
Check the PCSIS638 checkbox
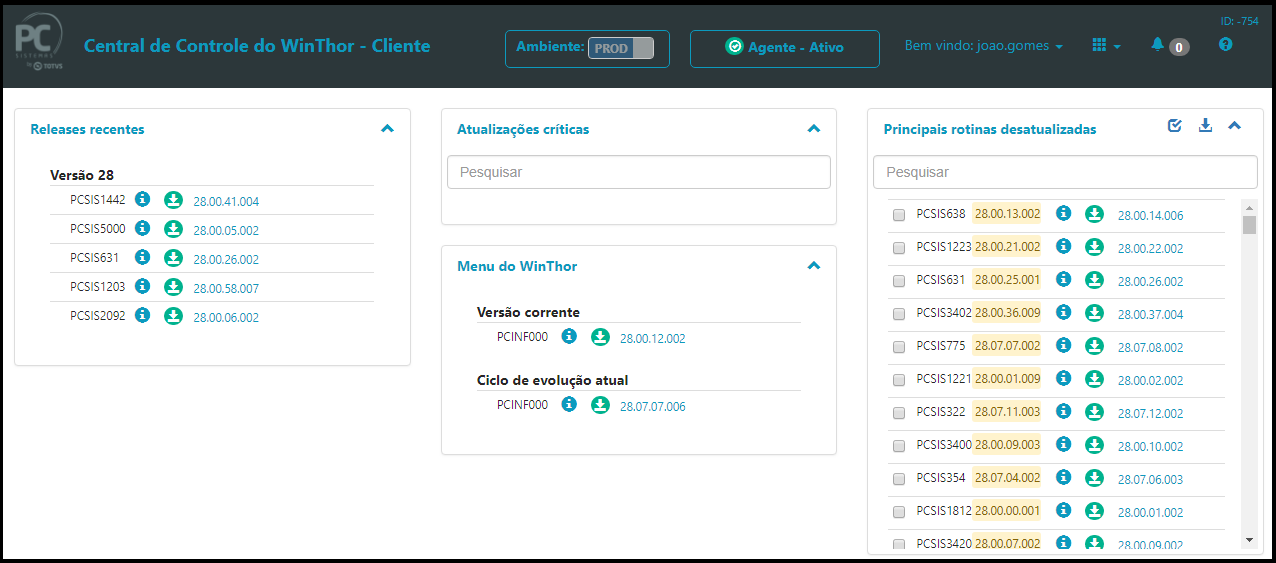(x=898, y=215)
